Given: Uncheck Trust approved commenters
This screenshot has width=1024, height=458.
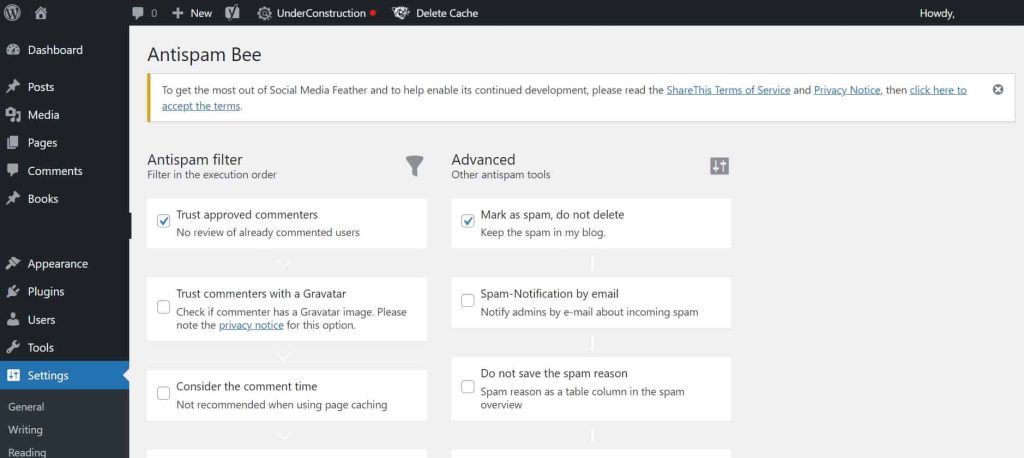Looking at the screenshot, I should point(164,221).
